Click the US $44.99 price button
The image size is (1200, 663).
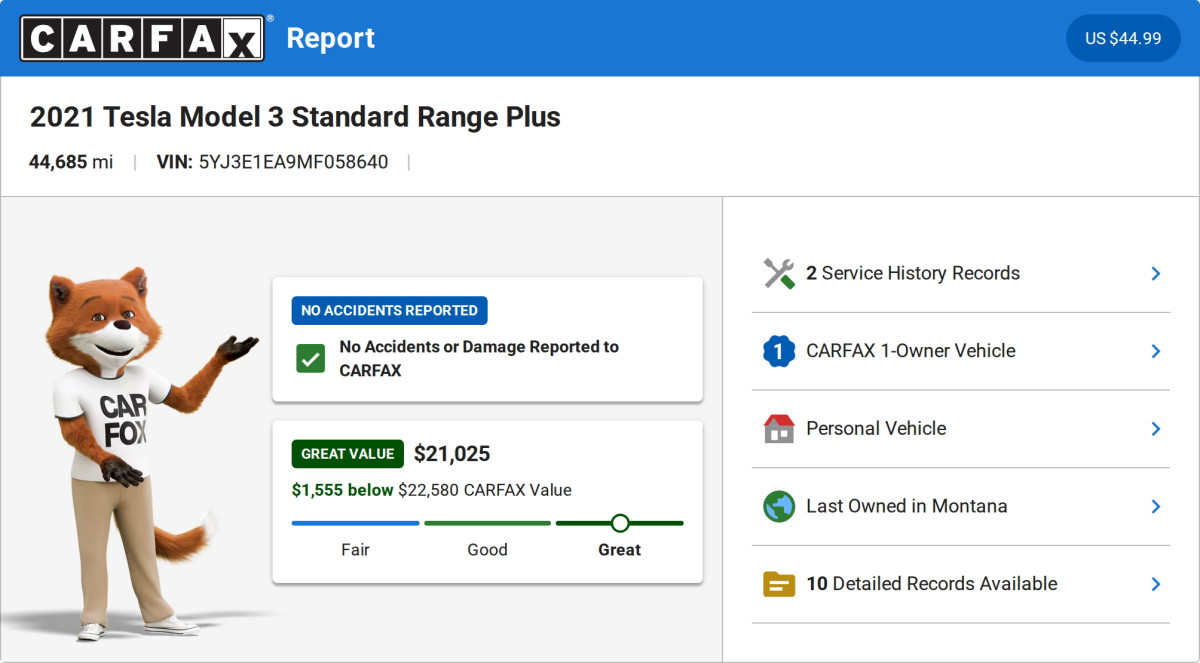(x=1123, y=38)
